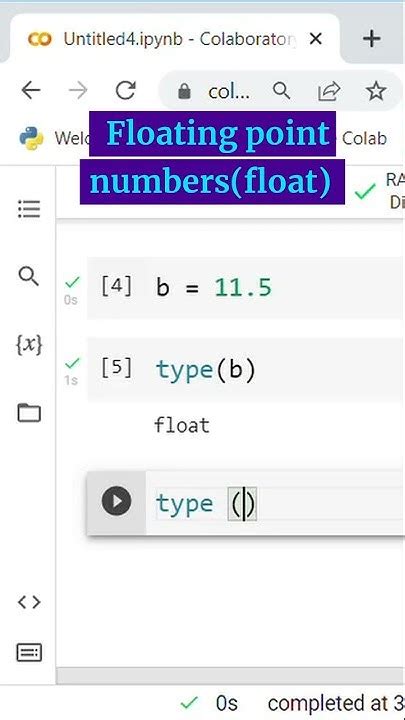Viewport: 405px width, 720px height.
Task: Click the browser reload icon
Action: pos(125,90)
